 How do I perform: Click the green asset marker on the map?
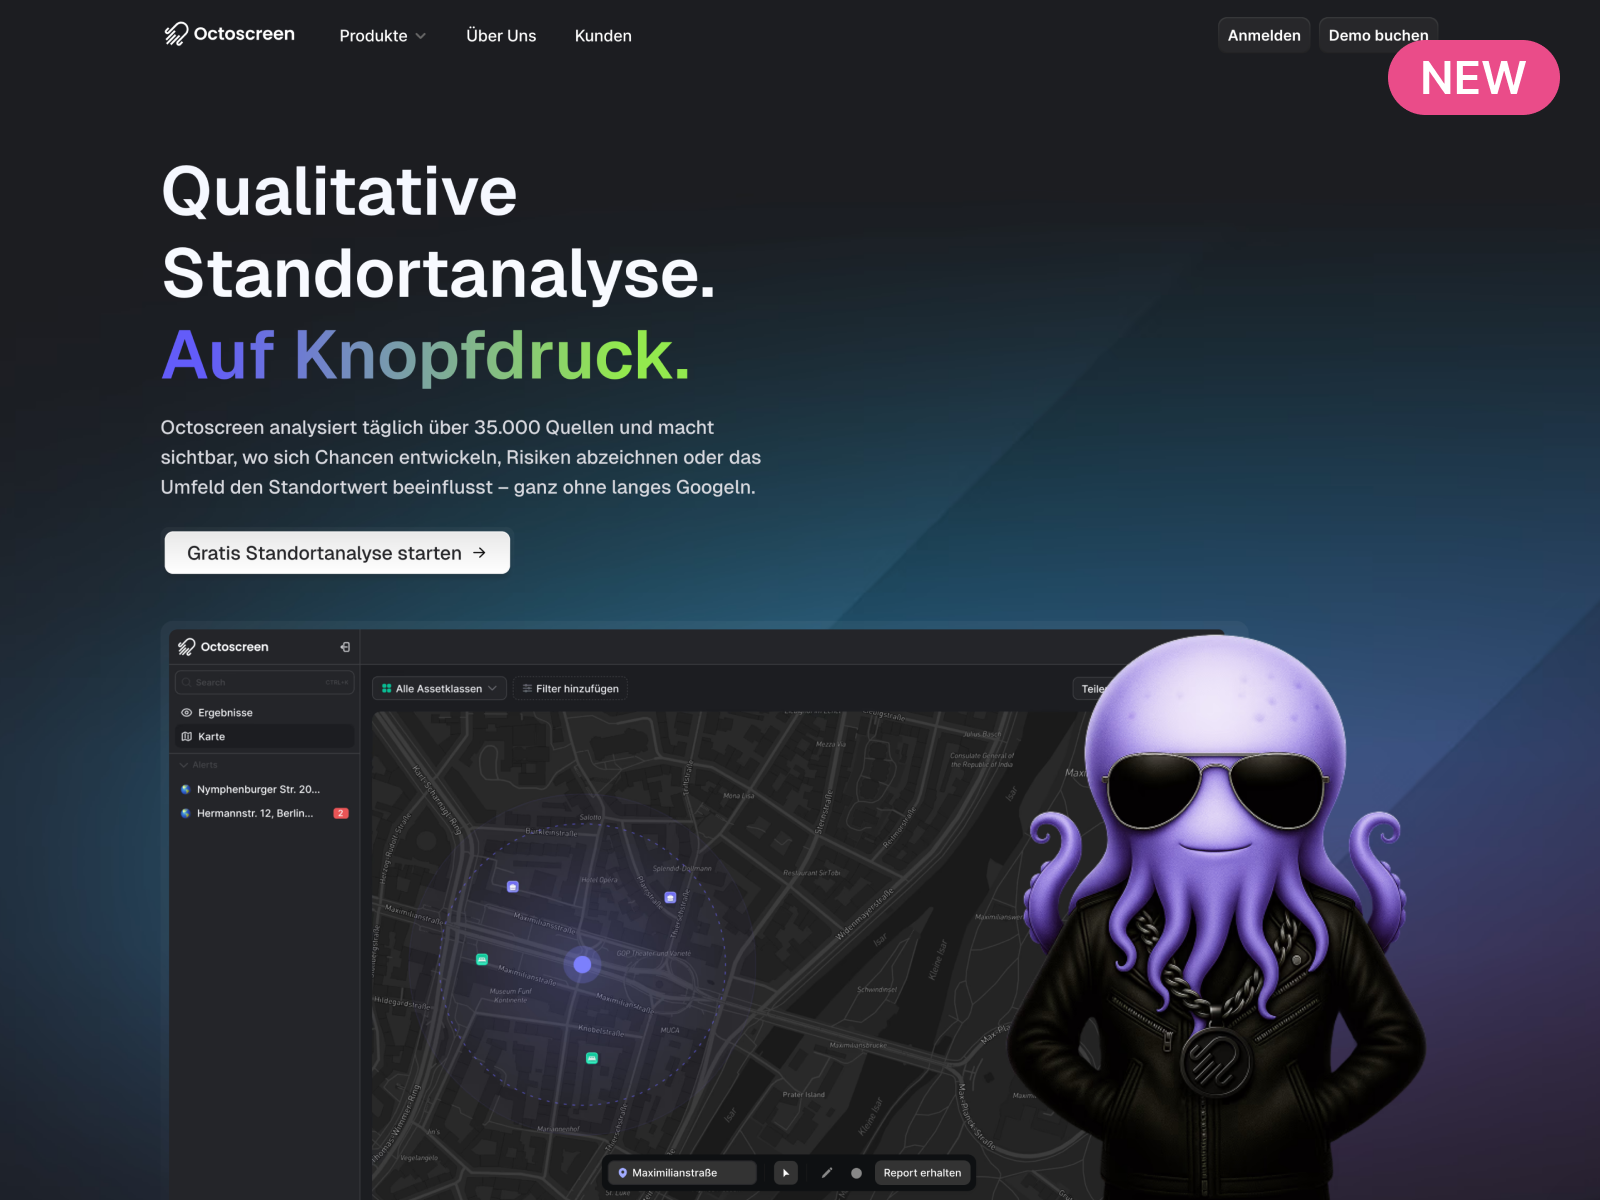481,957
